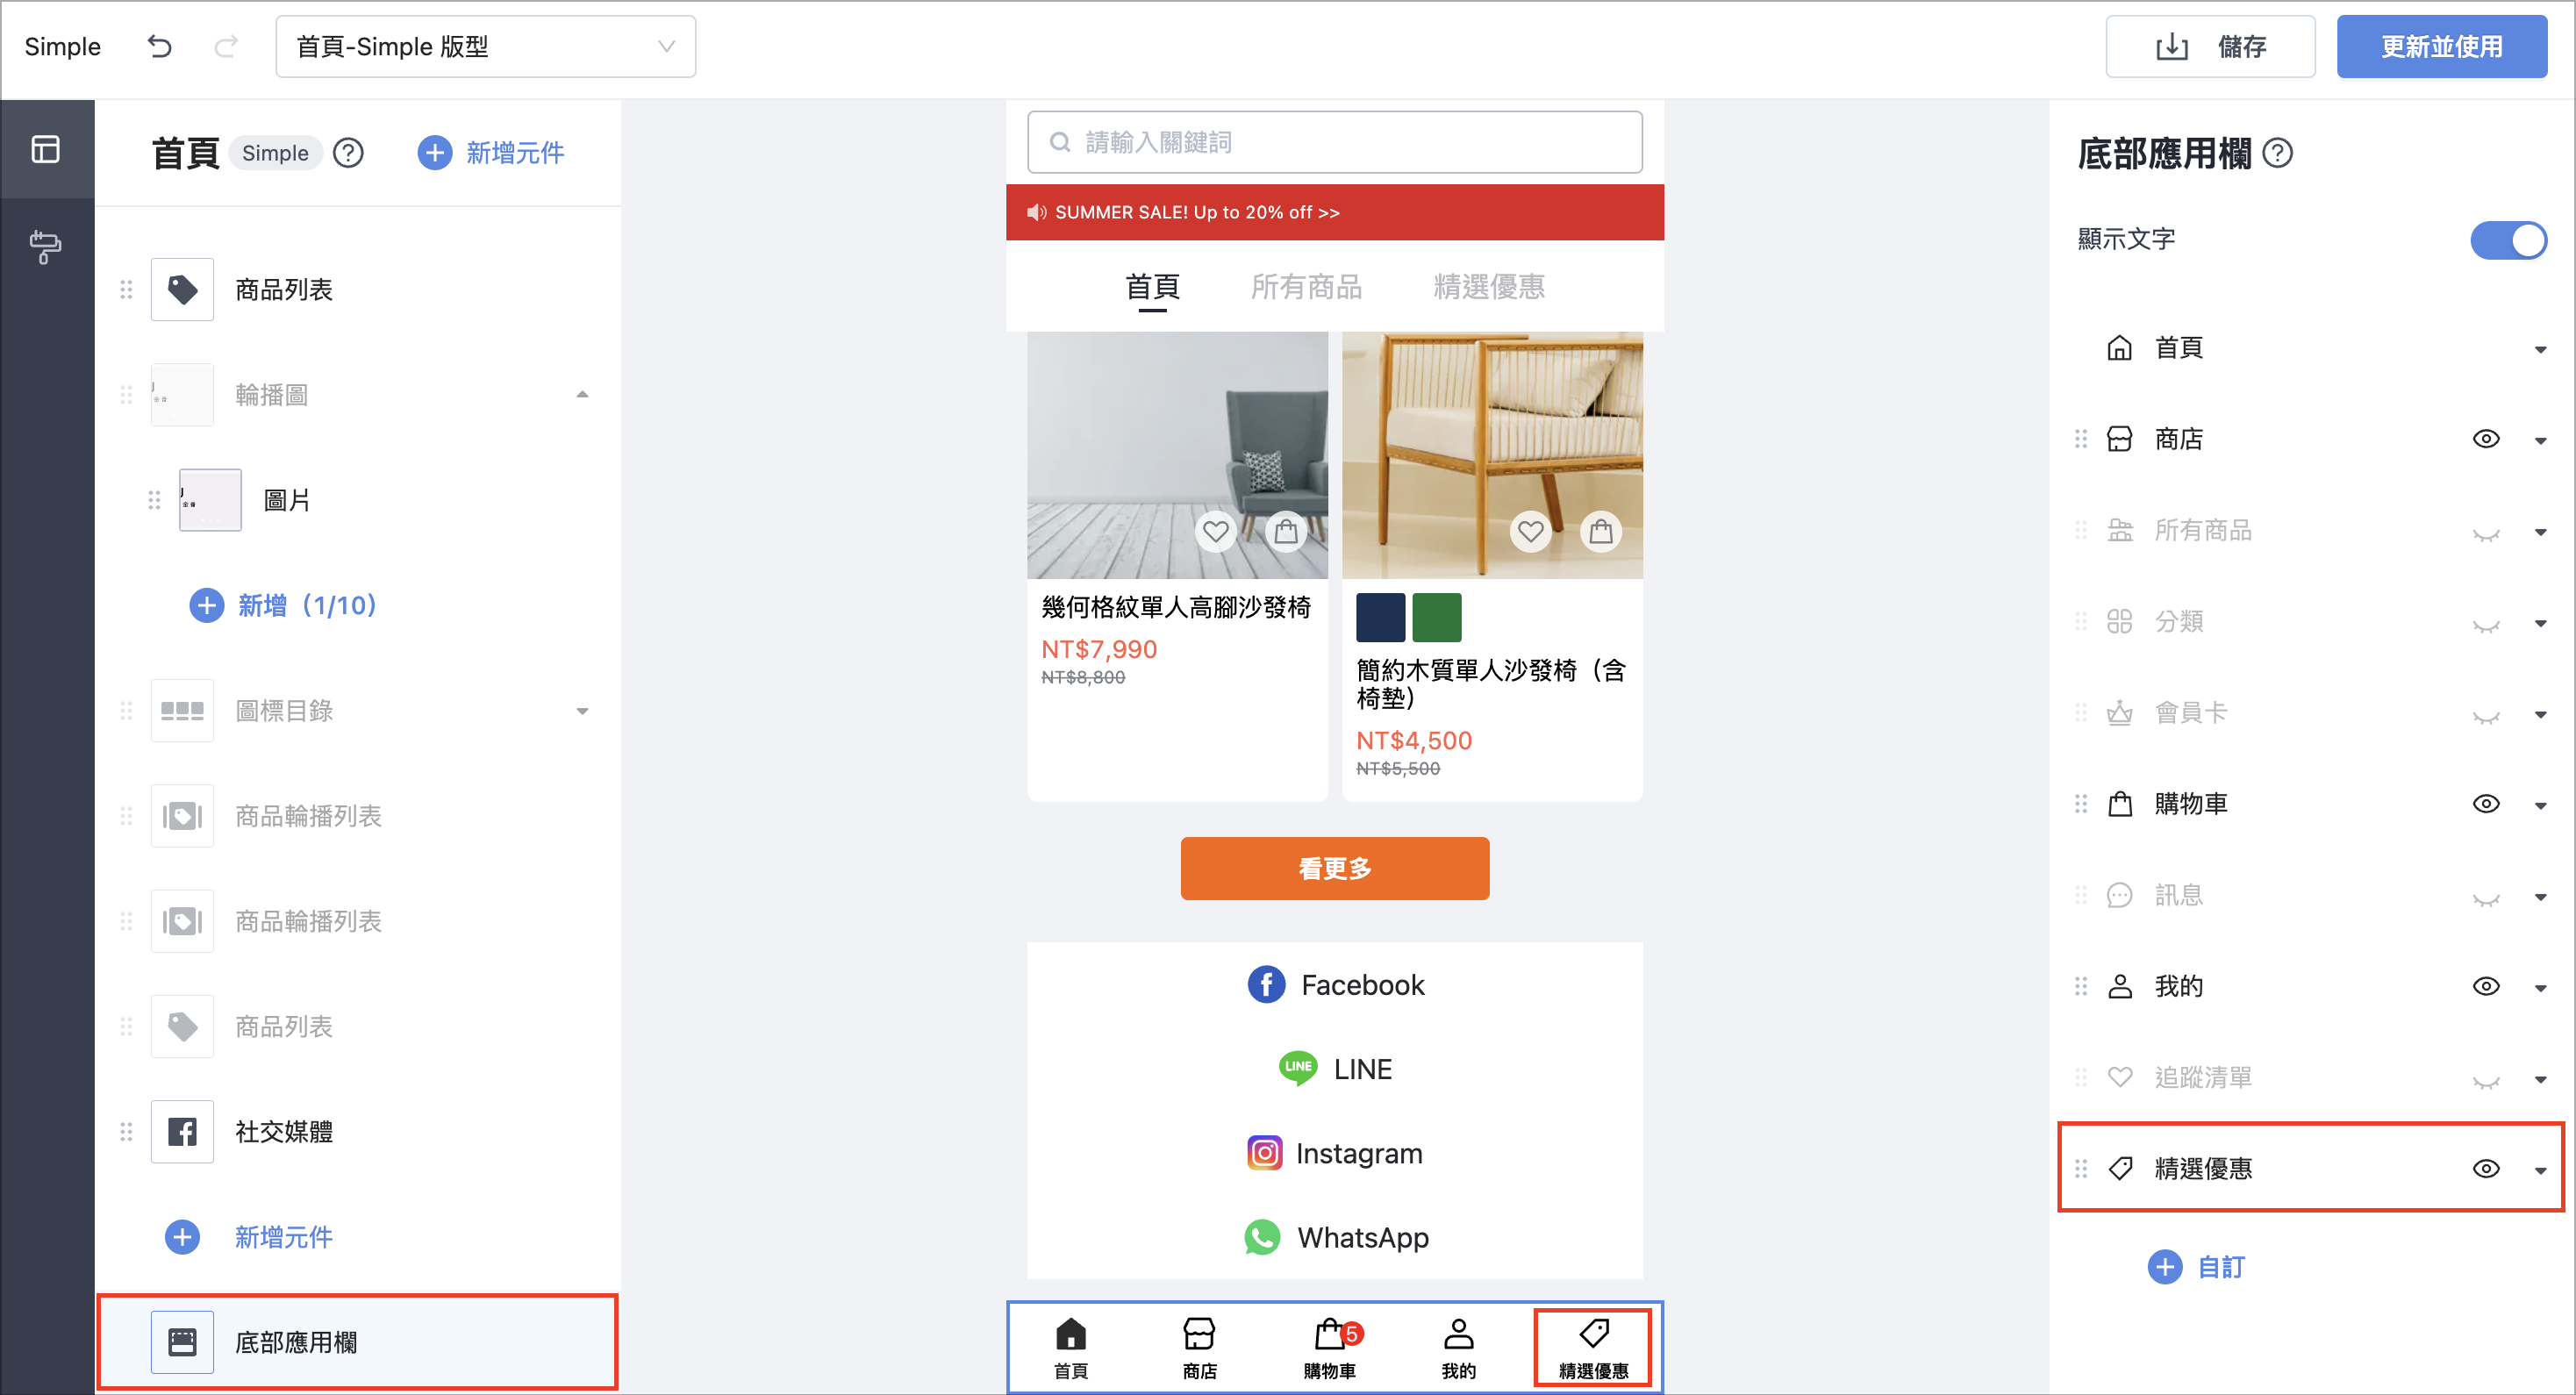Tap 商店 icon in preview bottom bar
Screen dimensions: 2576x1395
(1199, 1333)
